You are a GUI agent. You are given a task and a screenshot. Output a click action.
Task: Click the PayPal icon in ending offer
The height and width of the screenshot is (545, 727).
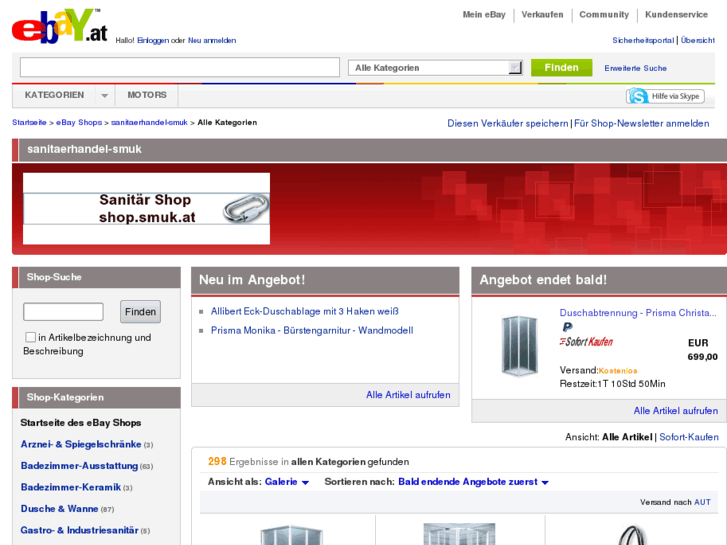[x=567, y=327]
